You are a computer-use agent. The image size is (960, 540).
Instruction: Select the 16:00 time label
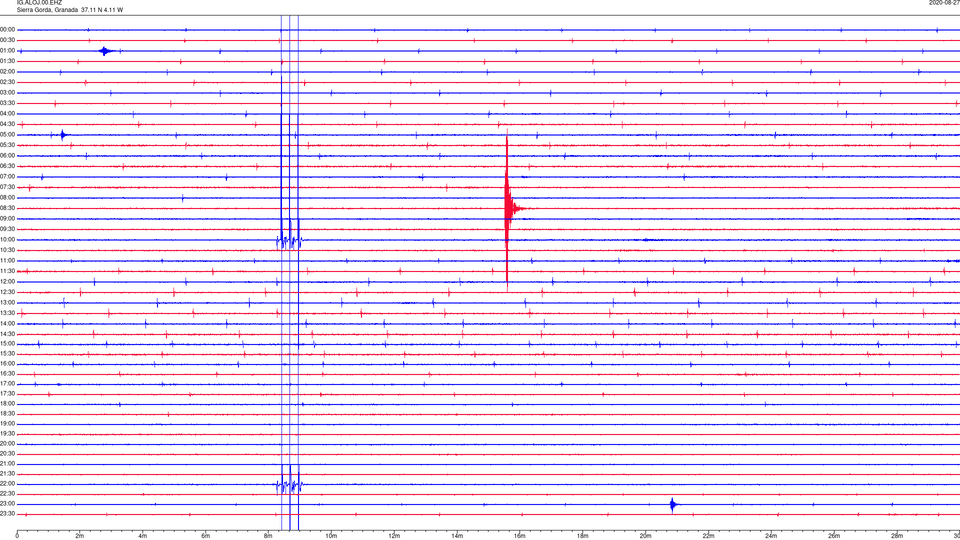8,364
